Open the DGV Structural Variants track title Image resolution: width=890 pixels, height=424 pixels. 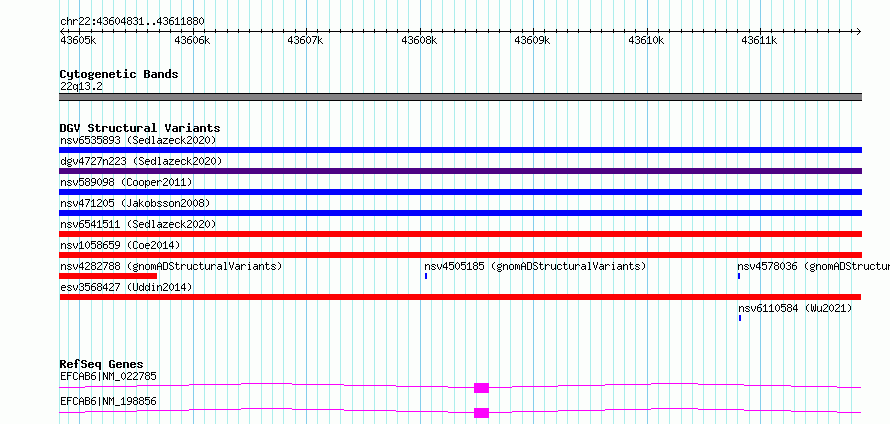(x=140, y=128)
